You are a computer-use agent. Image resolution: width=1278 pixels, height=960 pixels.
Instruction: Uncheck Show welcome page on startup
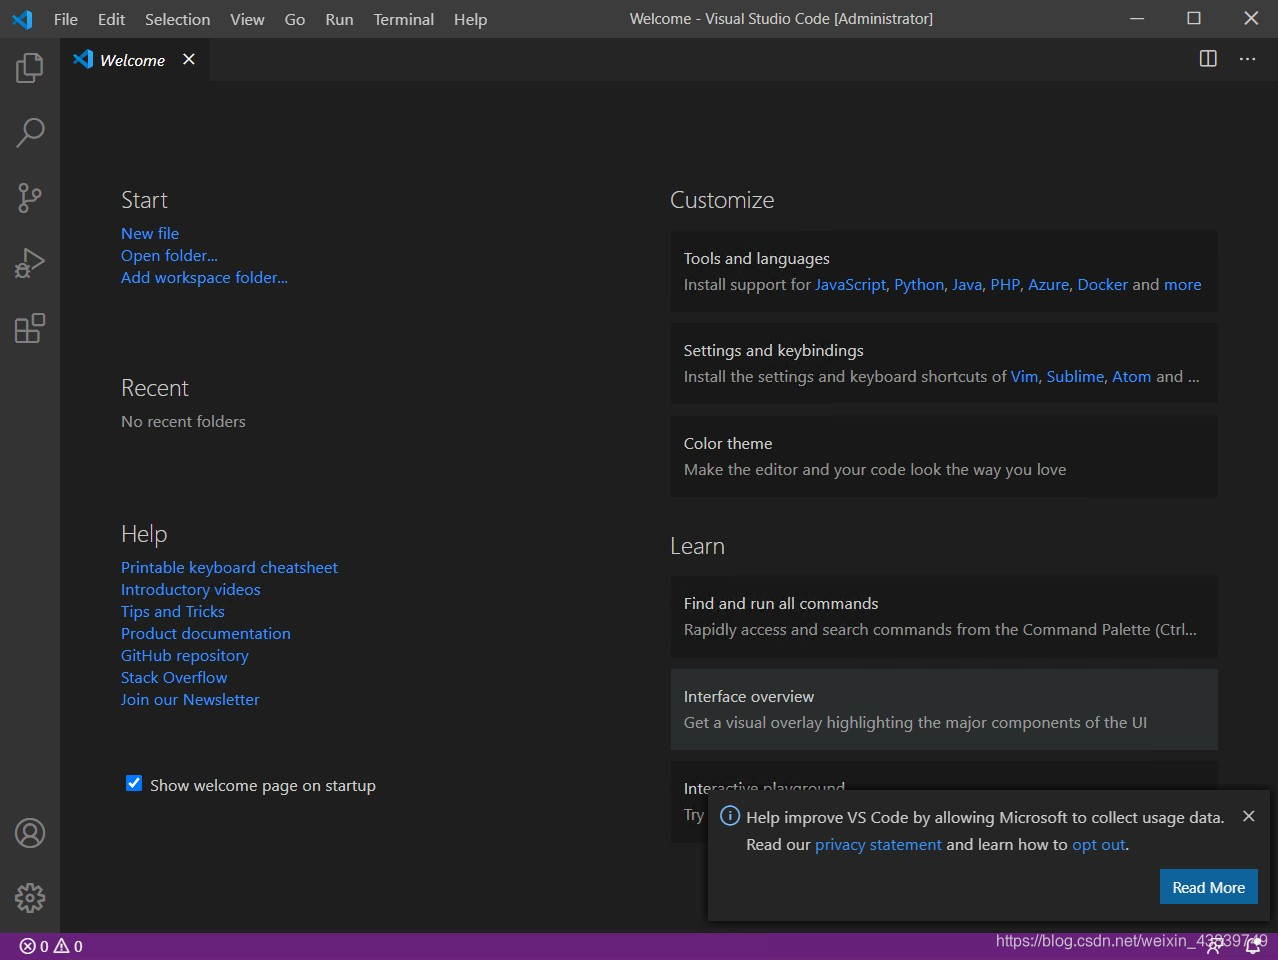pyautogui.click(x=134, y=784)
